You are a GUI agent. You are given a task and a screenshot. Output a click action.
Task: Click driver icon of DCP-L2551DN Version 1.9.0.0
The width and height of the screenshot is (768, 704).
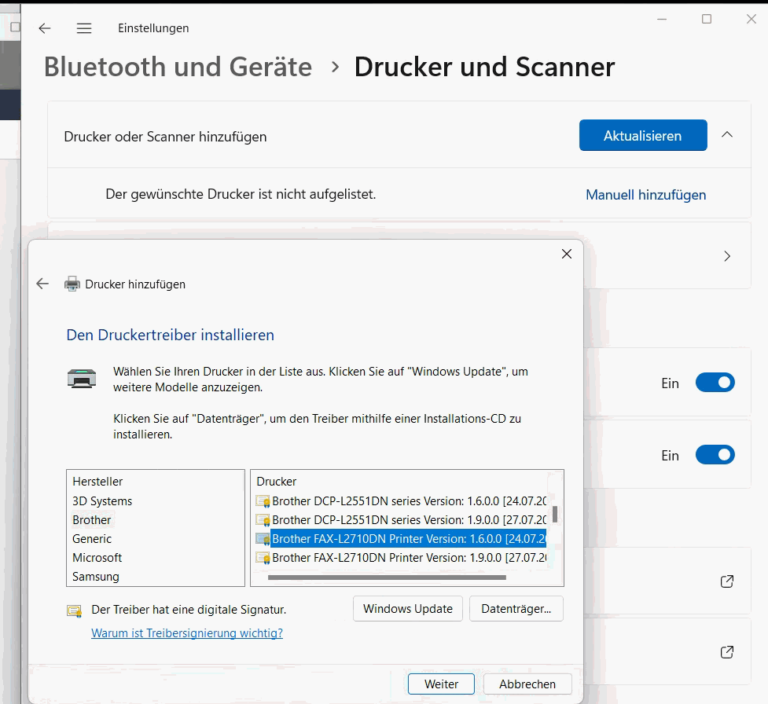[263, 520]
